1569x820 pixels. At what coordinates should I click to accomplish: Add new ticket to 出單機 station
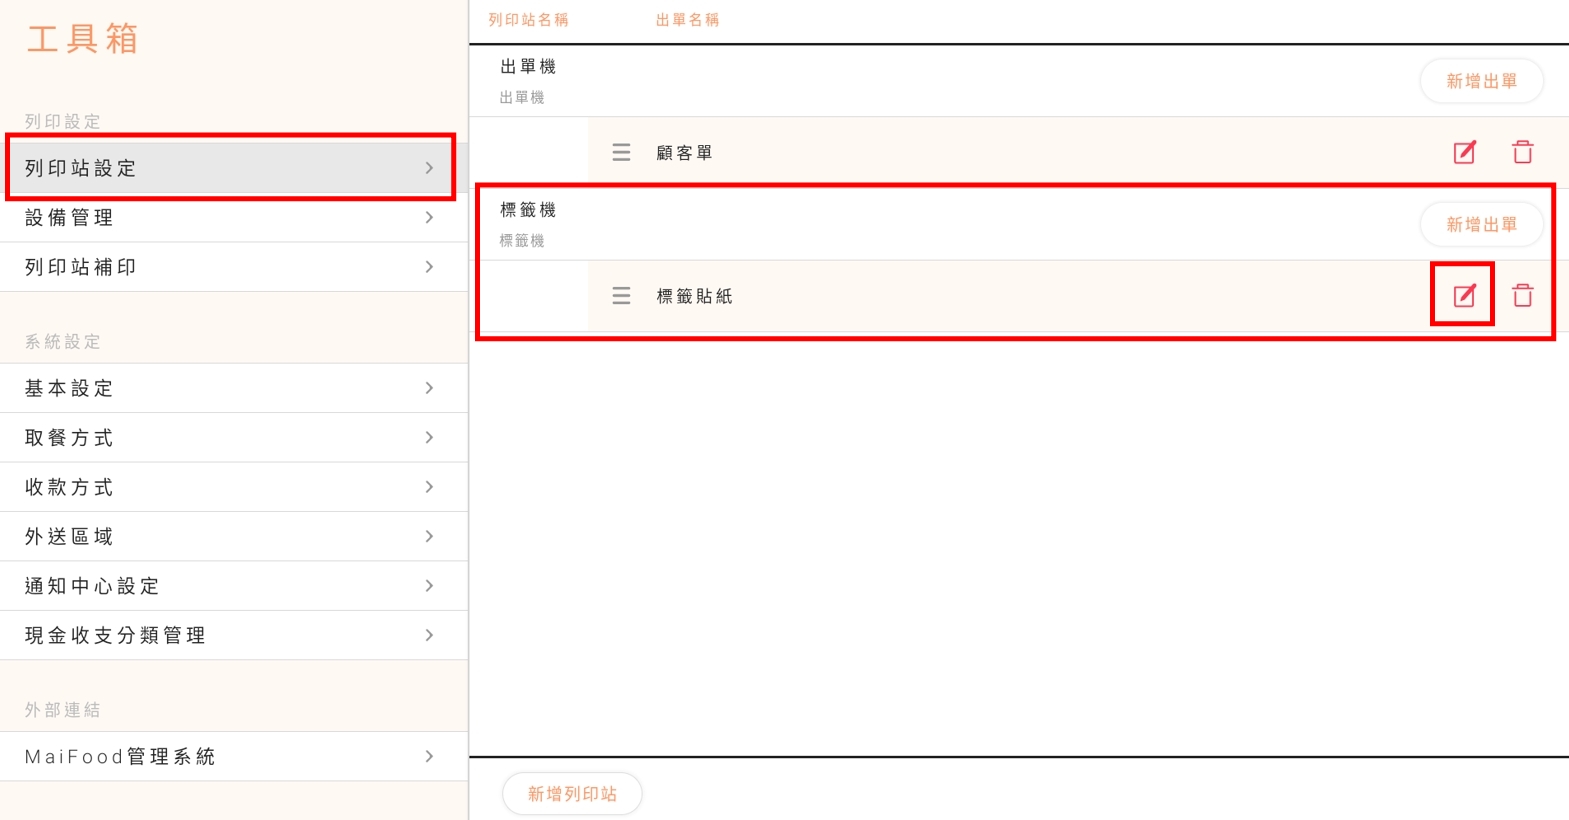[1481, 81]
